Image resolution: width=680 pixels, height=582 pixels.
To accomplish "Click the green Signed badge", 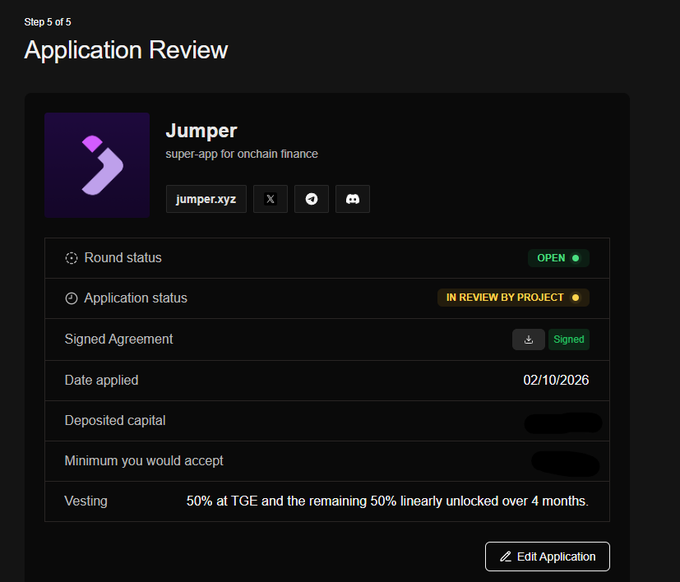I will (x=569, y=339).
